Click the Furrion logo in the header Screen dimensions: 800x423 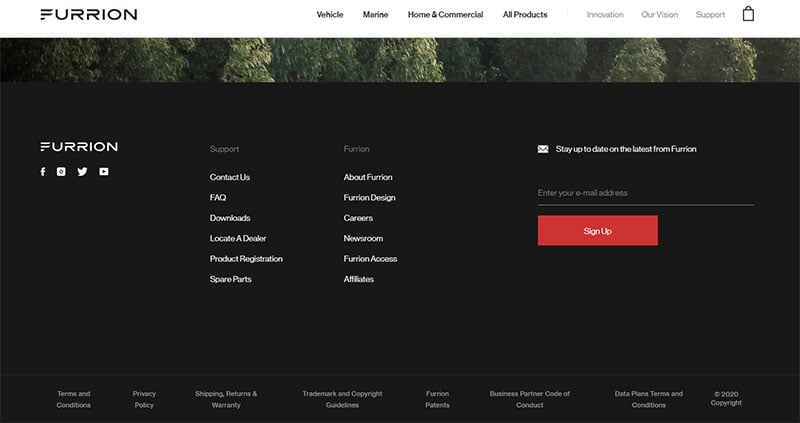[88, 14]
